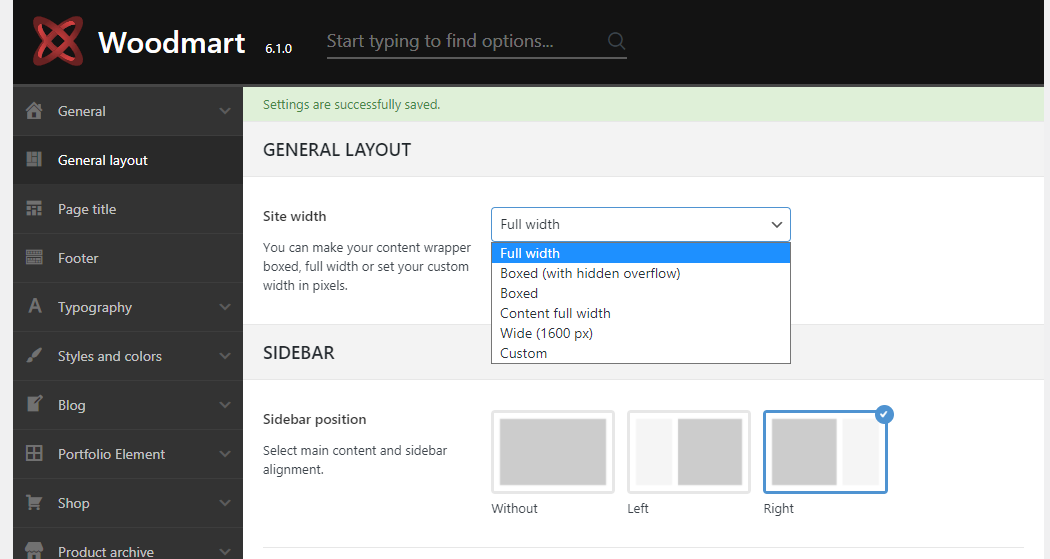Select the Left sidebar position
Image resolution: width=1050 pixels, height=559 pixels.
point(689,452)
